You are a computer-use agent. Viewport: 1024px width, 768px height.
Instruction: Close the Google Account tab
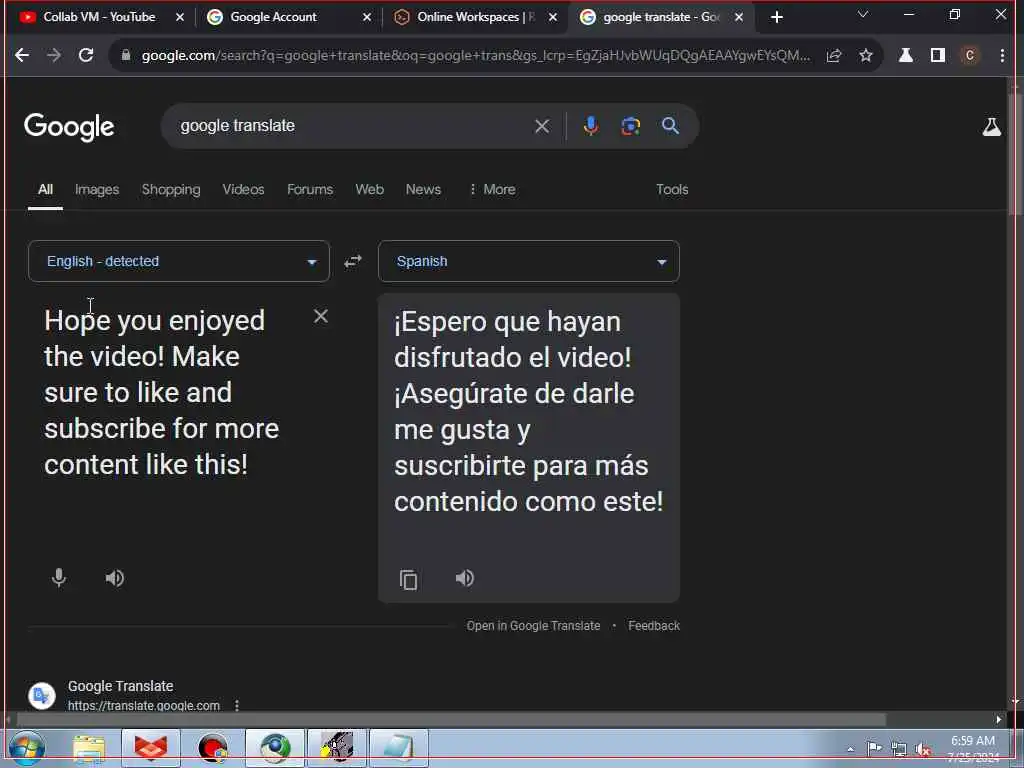[x=366, y=18]
